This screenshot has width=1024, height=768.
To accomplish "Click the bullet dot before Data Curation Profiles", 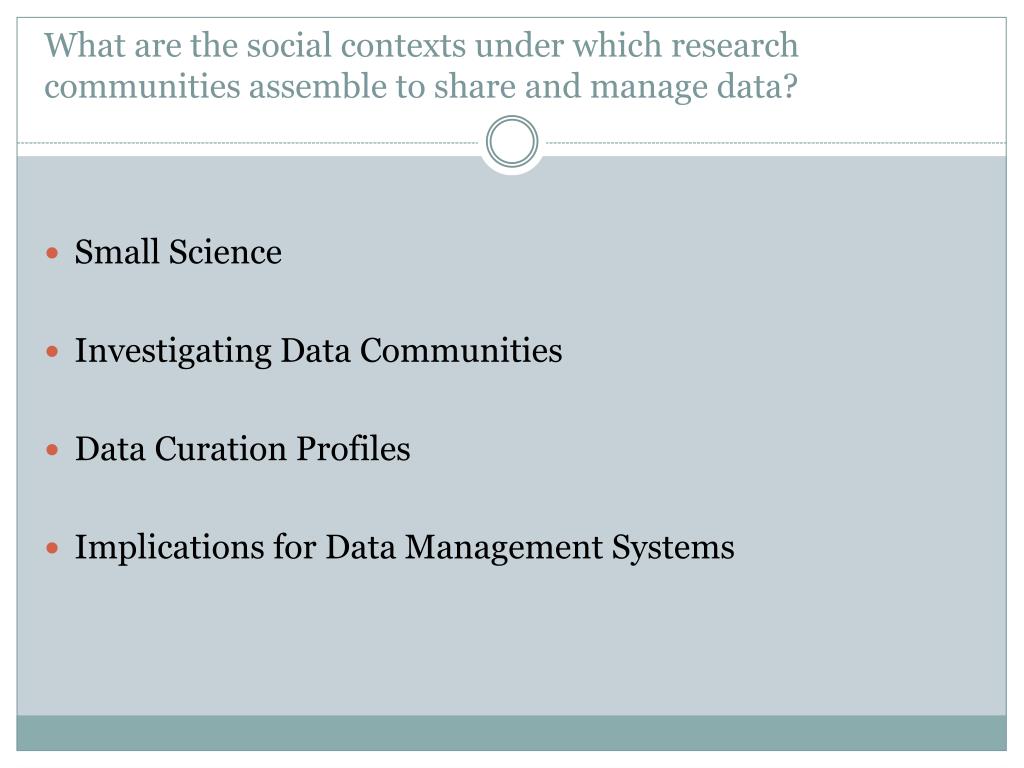I will coord(53,450).
